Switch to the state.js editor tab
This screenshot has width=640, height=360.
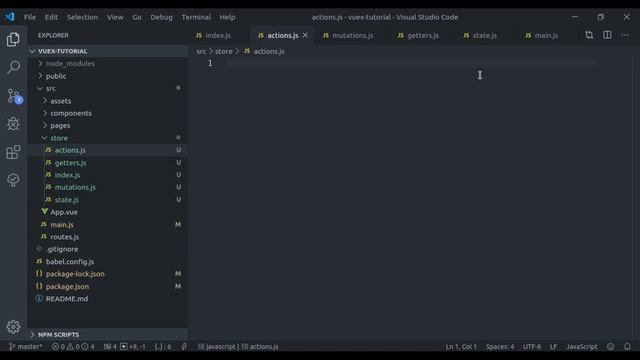click(x=484, y=36)
